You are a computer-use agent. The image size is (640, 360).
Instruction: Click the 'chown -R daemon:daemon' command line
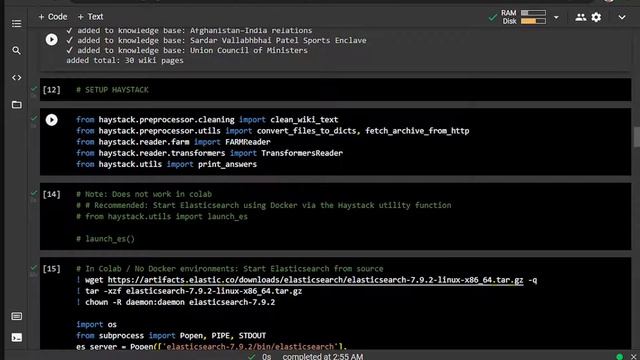[x=176, y=302]
